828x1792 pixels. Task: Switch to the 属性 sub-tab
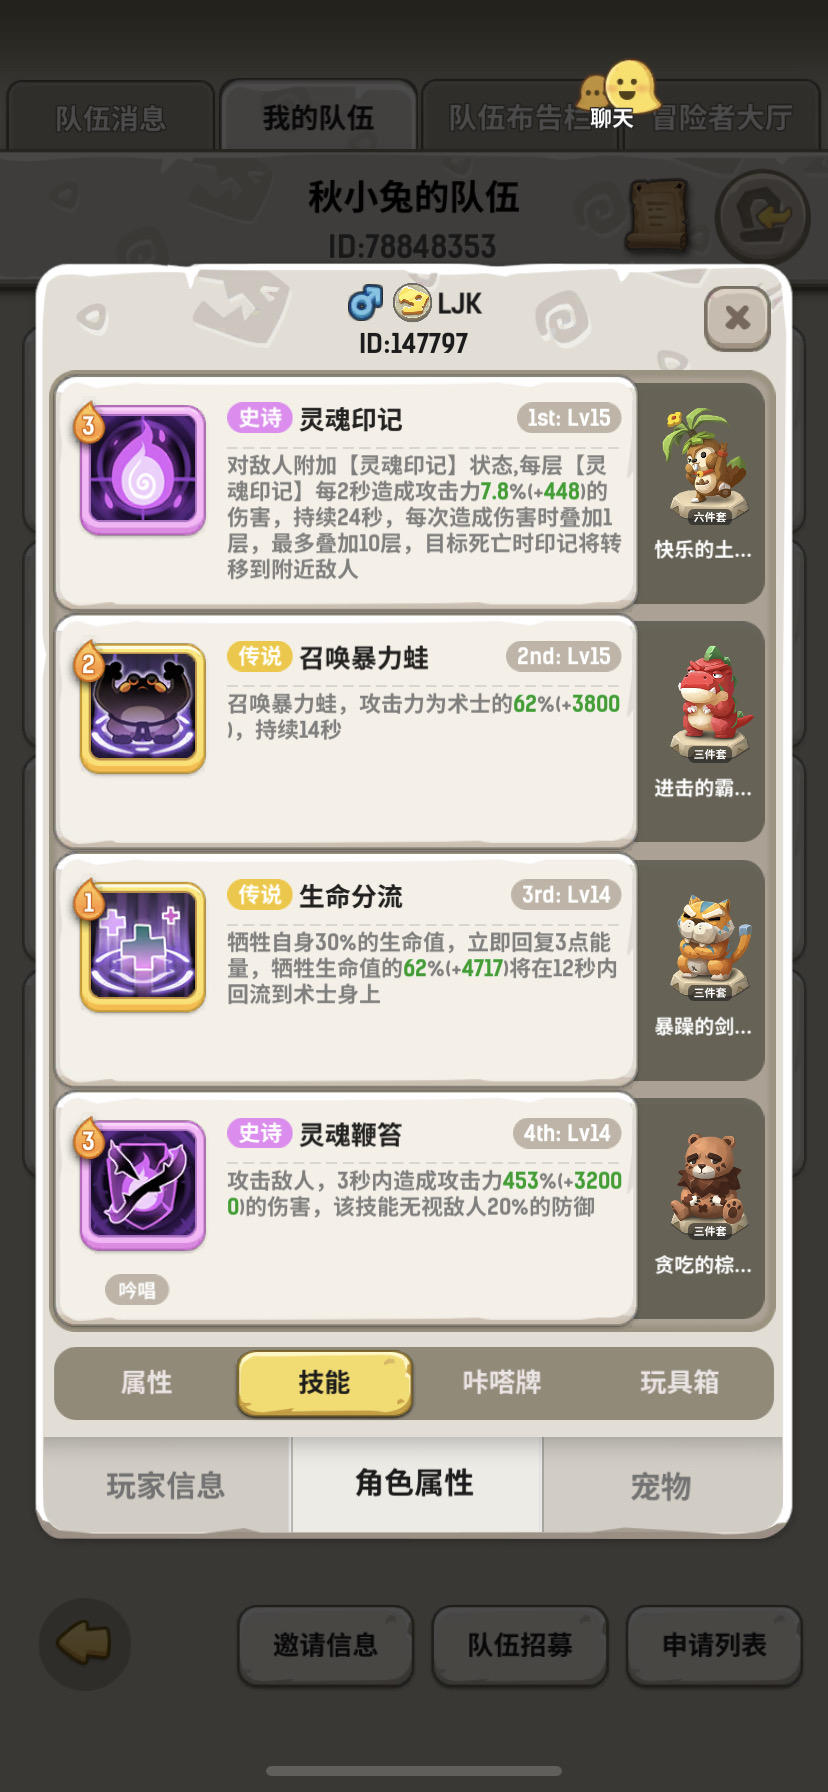click(146, 1383)
